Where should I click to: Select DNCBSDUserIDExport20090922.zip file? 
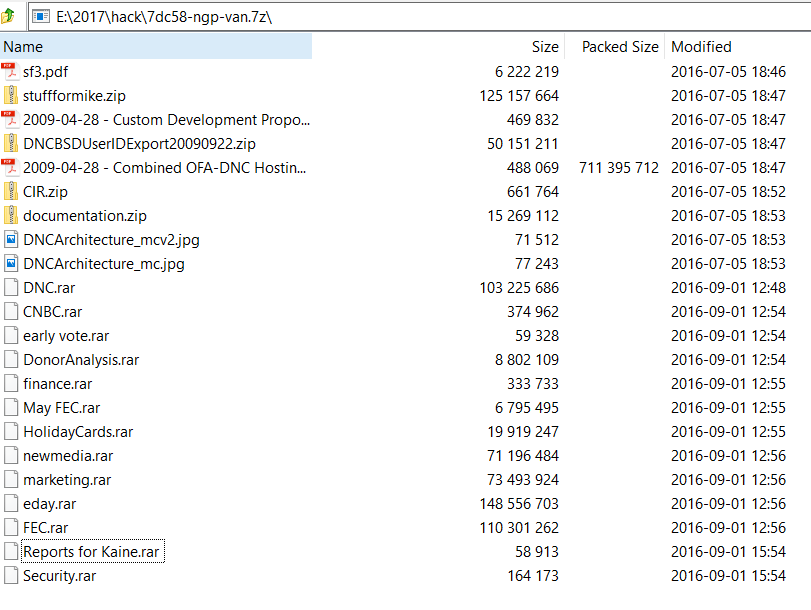point(139,144)
